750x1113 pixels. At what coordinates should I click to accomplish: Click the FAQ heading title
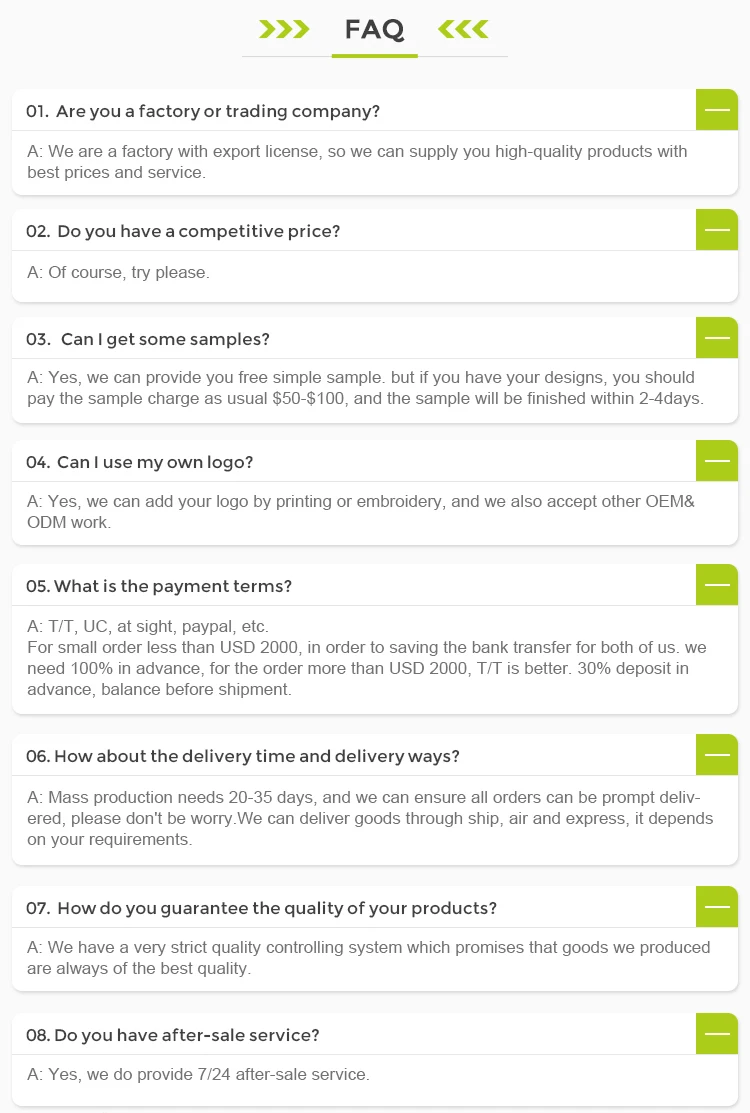pyautogui.click(x=374, y=29)
